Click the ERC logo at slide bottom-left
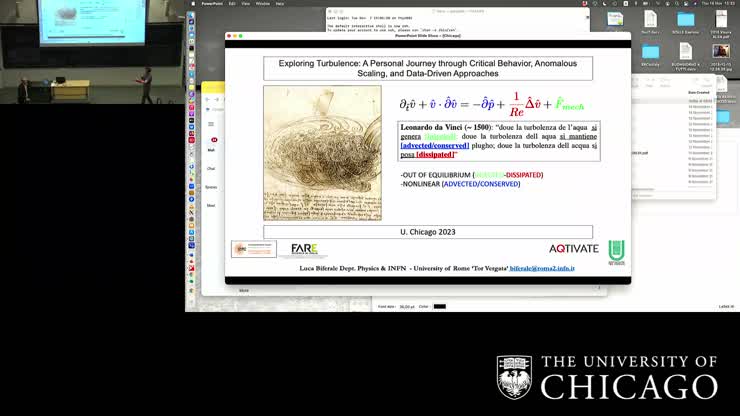 [x=254, y=250]
